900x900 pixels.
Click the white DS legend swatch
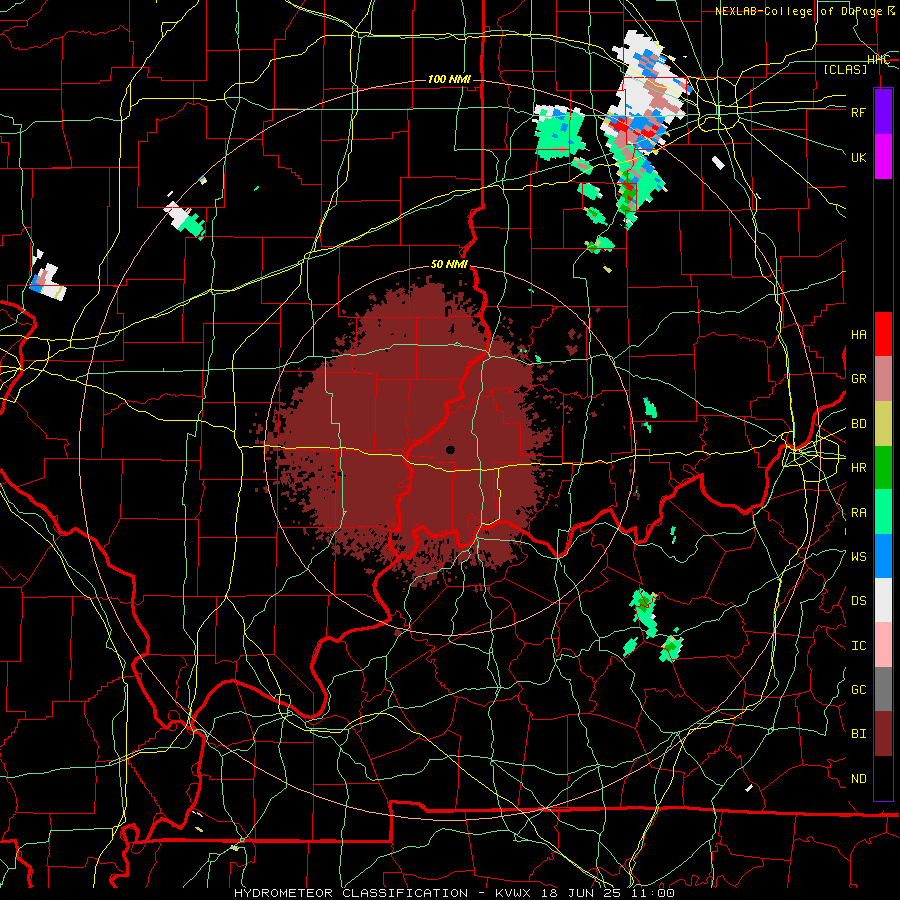tap(883, 600)
